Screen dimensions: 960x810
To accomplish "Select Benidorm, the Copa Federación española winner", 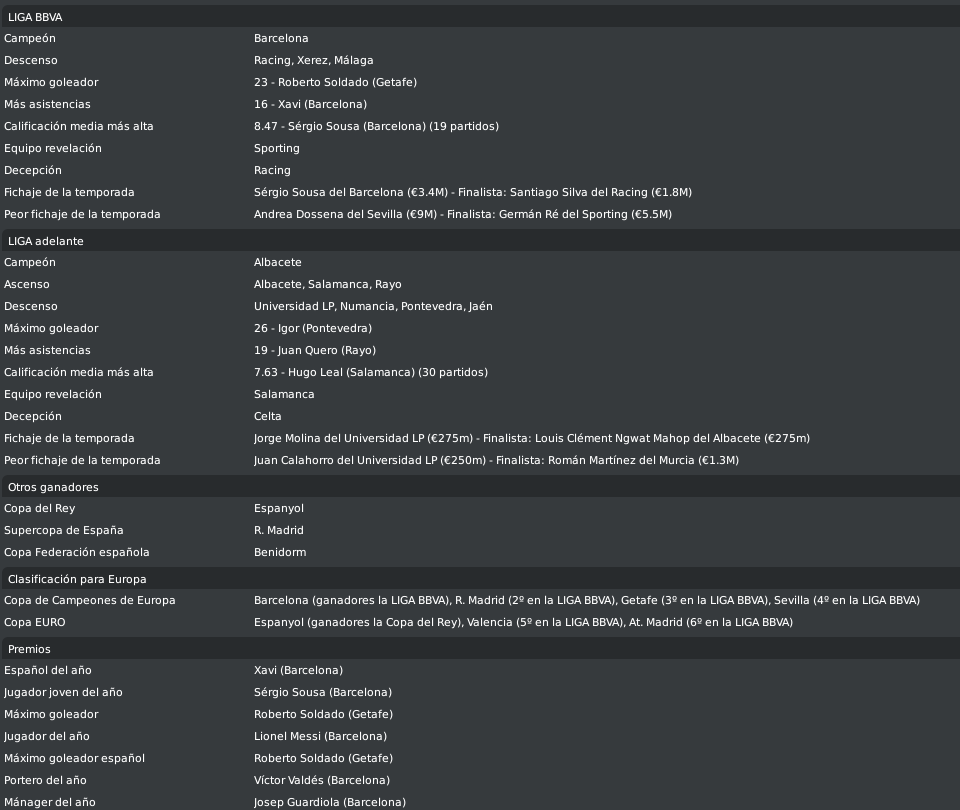I will 280,552.
